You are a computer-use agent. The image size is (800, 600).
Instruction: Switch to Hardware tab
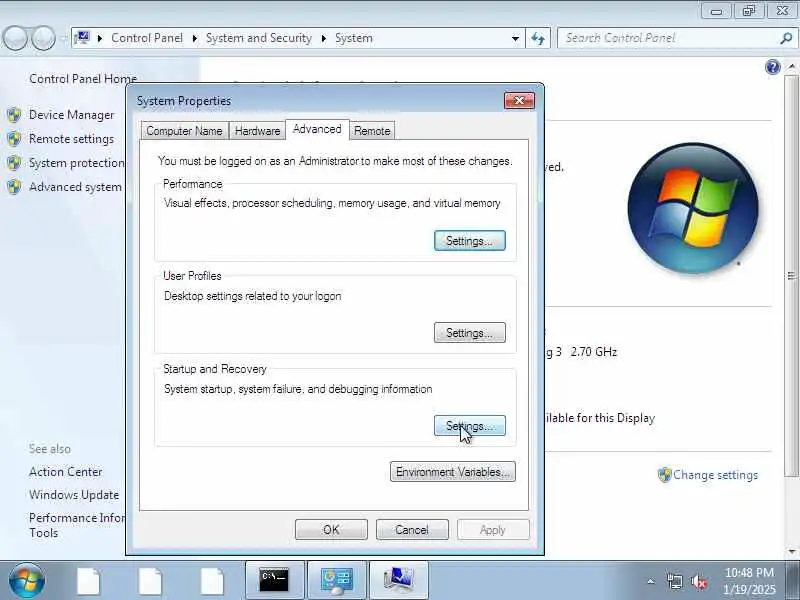[258, 131]
